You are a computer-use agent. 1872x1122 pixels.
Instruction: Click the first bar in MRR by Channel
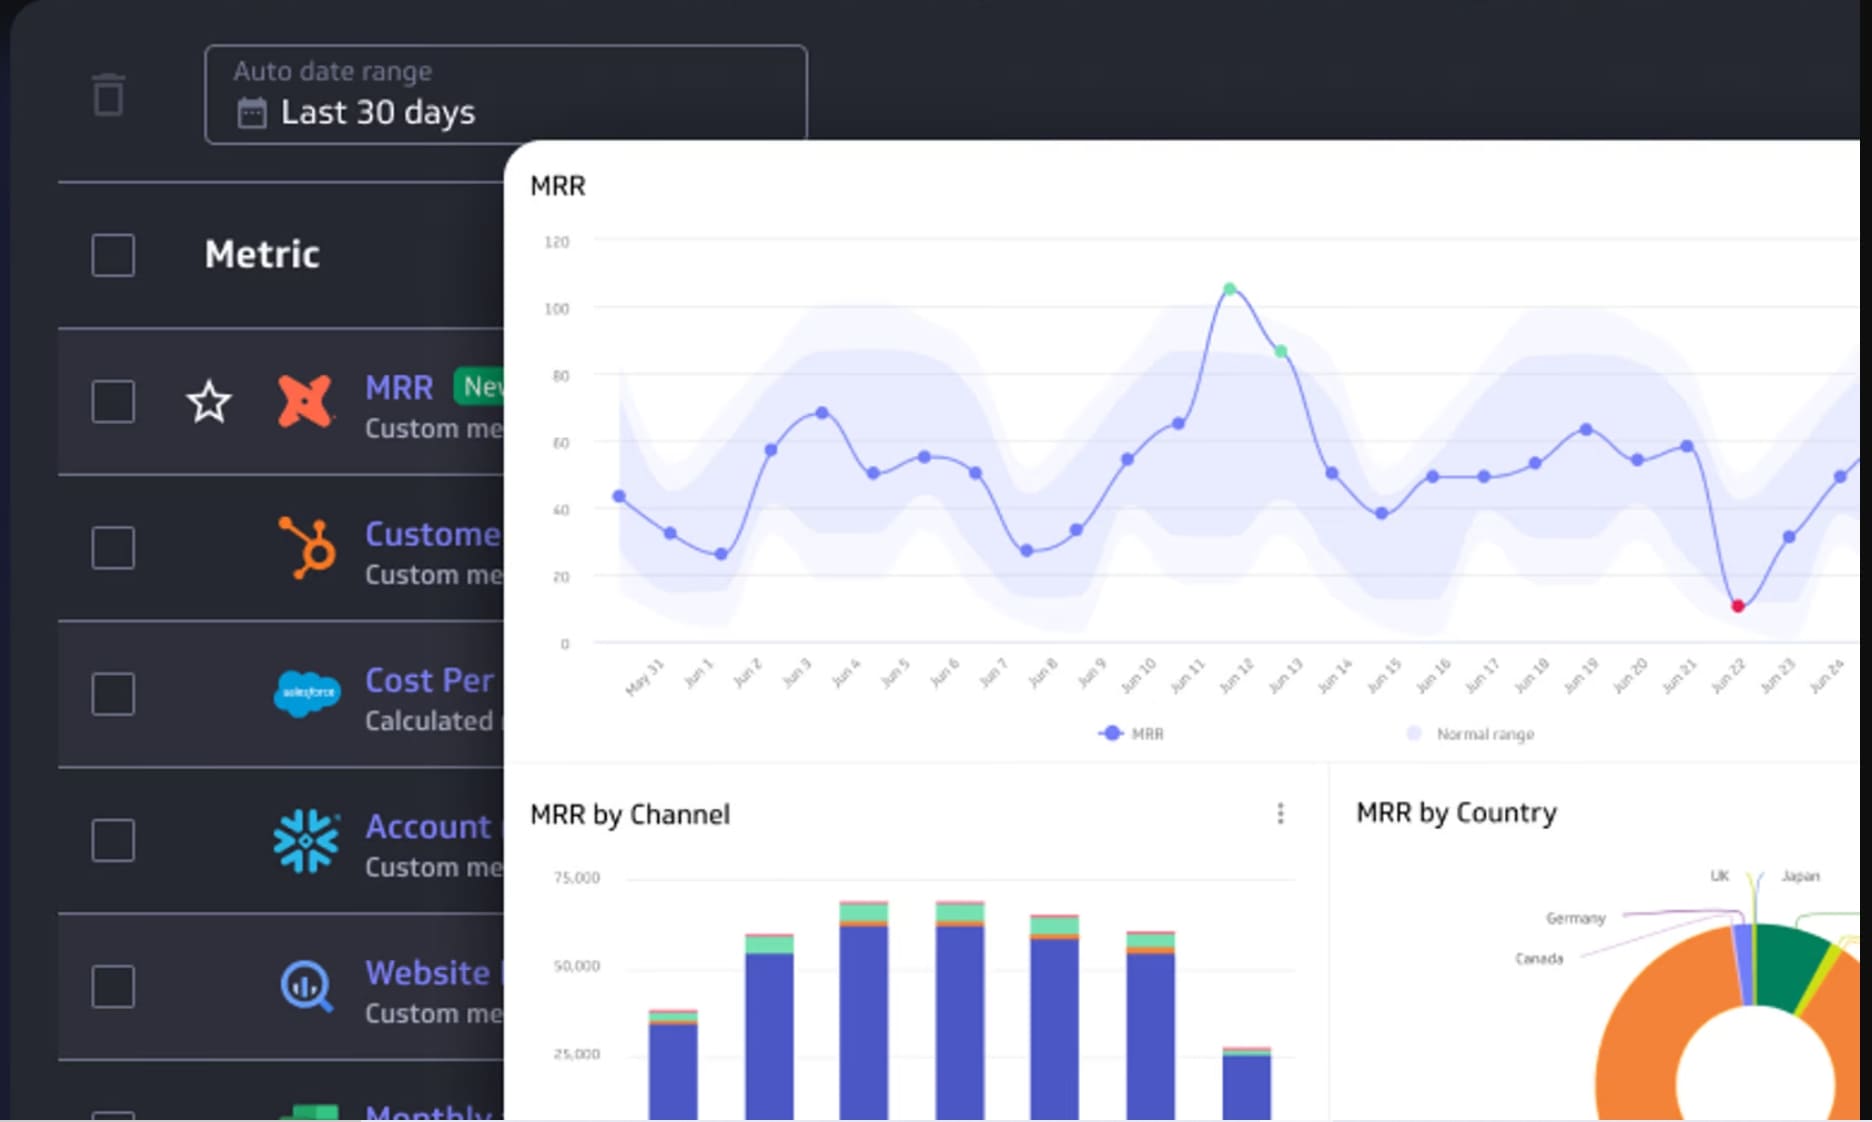tap(673, 1065)
